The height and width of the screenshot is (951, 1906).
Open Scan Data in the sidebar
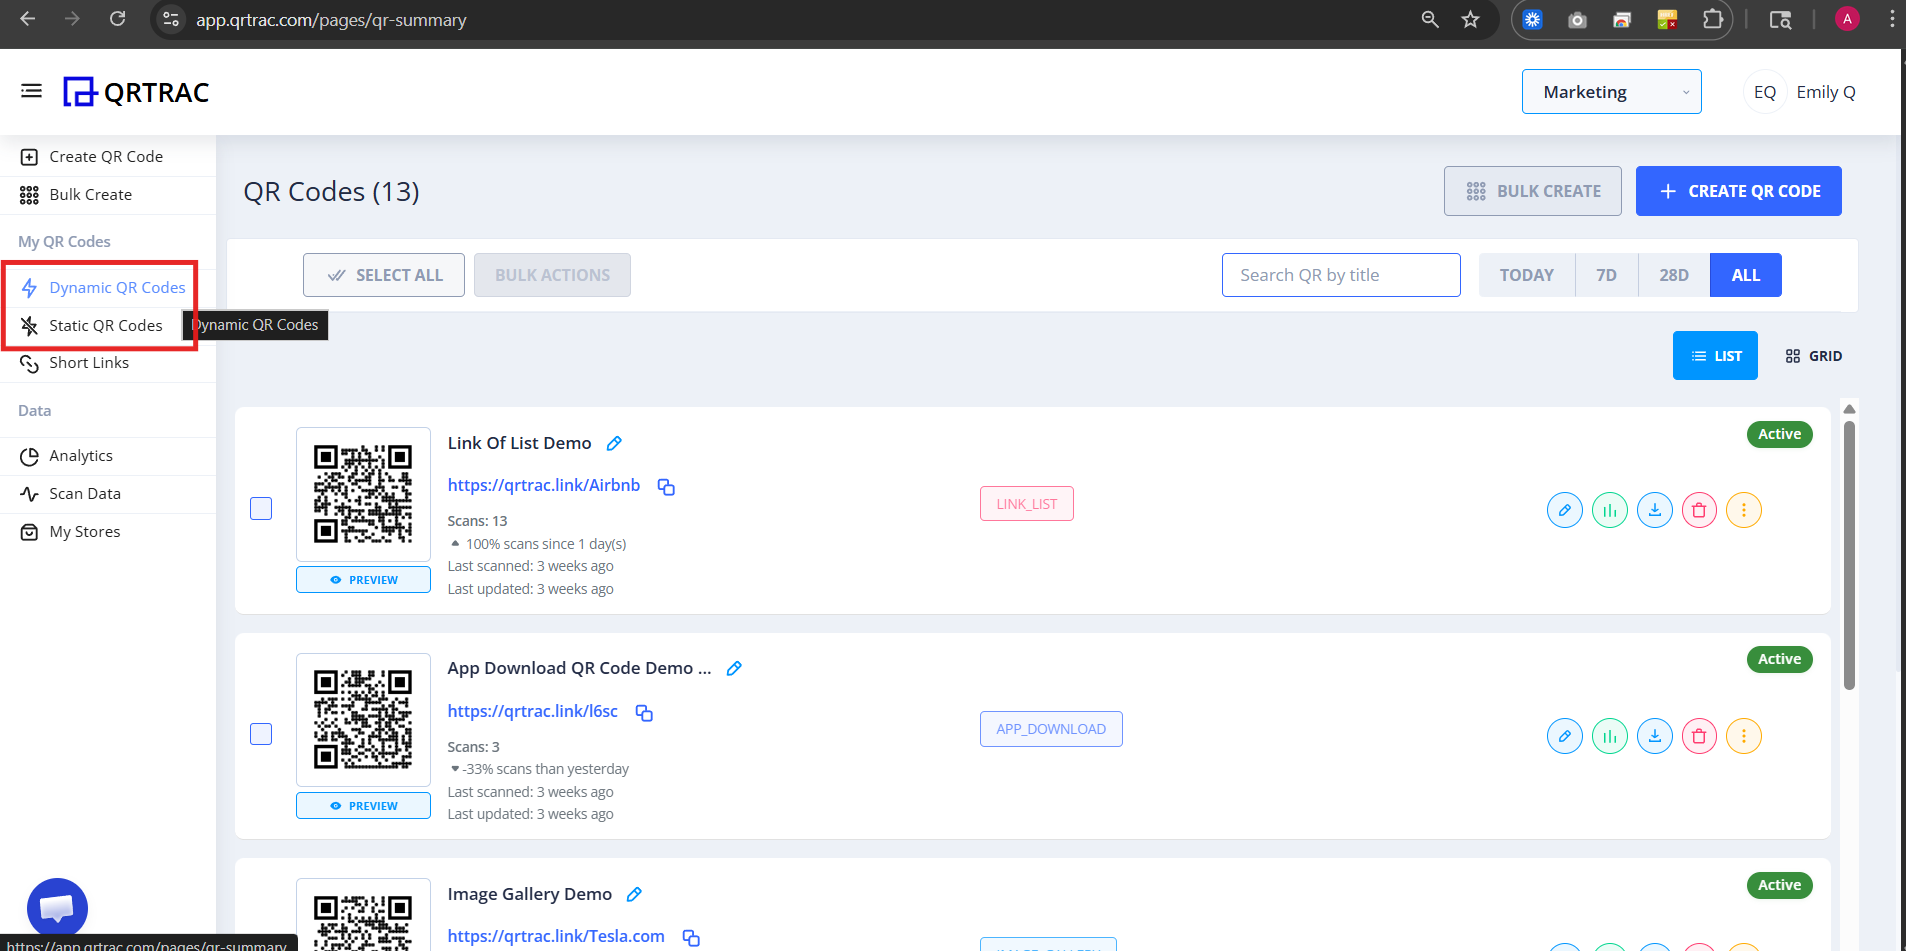click(x=85, y=493)
